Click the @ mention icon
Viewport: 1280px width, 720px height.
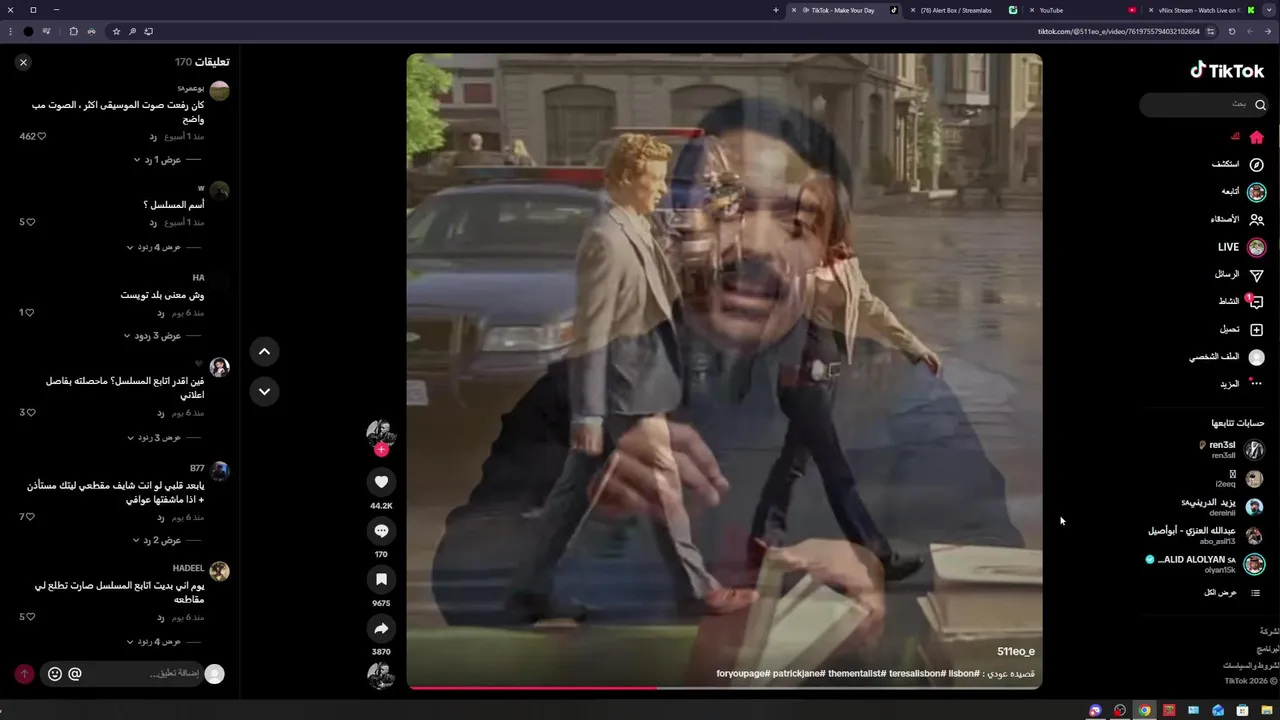(x=75, y=674)
